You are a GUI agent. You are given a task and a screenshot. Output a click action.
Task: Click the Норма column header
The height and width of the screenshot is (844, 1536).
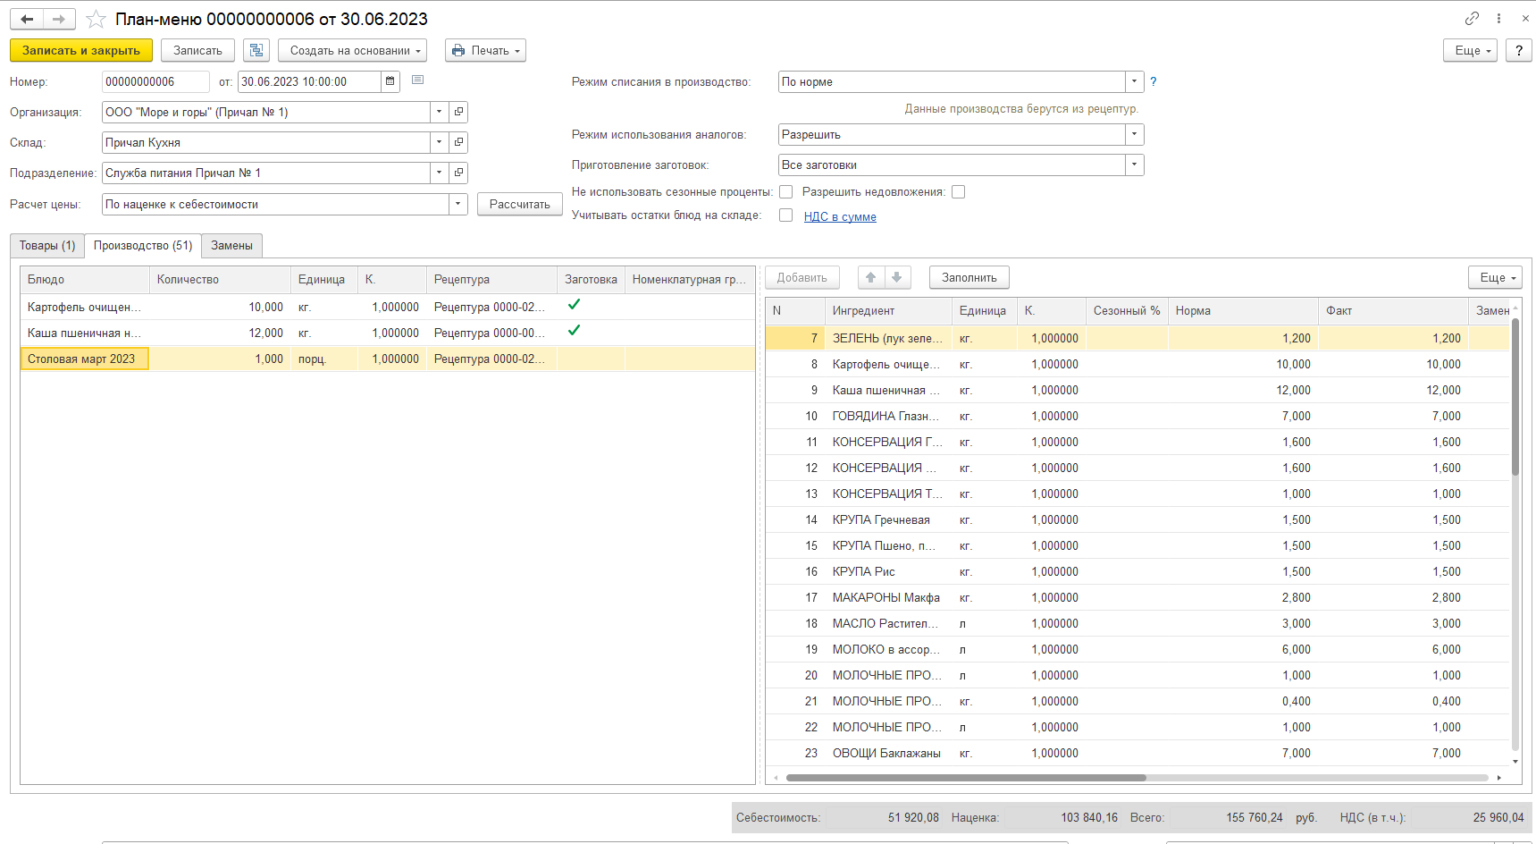[1243, 311]
